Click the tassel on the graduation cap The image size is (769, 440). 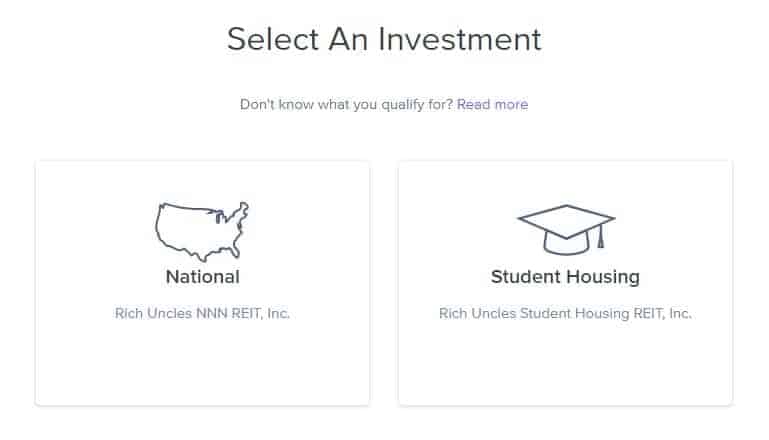[x=600, y=238]
